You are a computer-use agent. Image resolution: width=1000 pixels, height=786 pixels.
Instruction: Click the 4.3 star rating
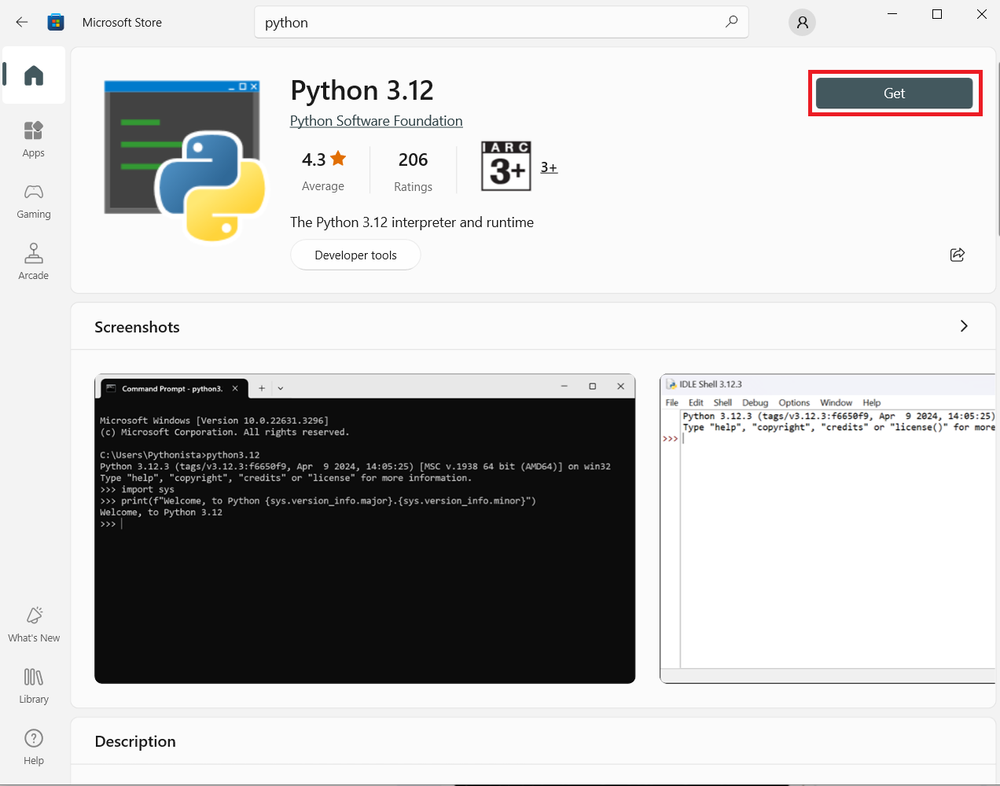(x=323, y=168)
